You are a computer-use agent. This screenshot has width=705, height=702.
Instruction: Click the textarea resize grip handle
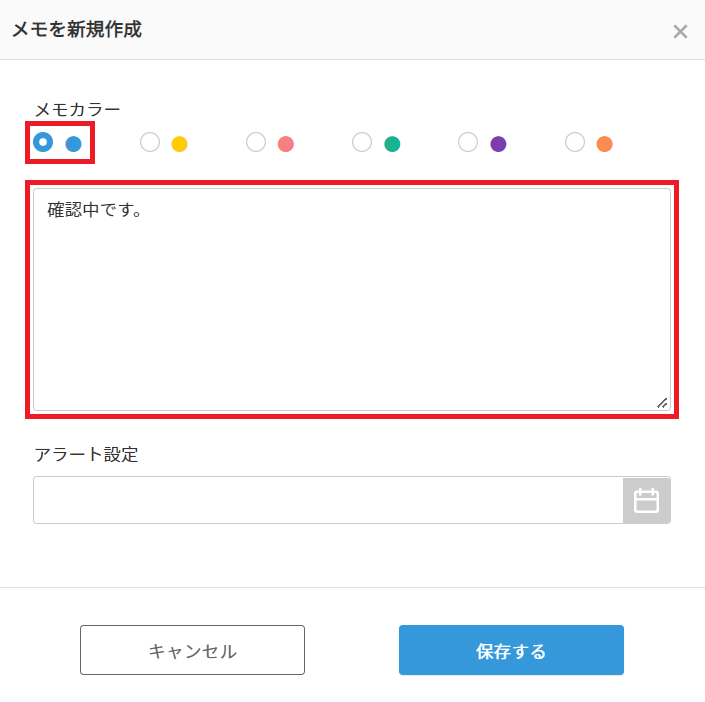tap(662, 403)
